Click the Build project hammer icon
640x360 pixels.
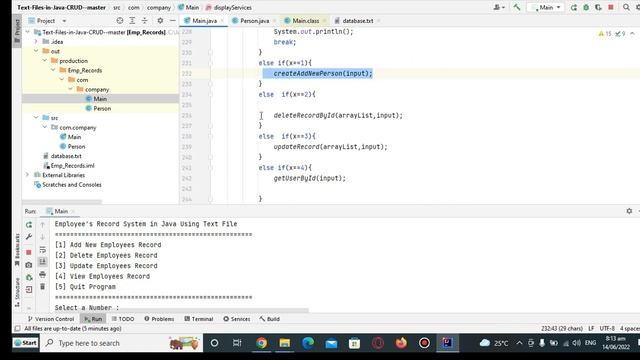click(517, 7)
